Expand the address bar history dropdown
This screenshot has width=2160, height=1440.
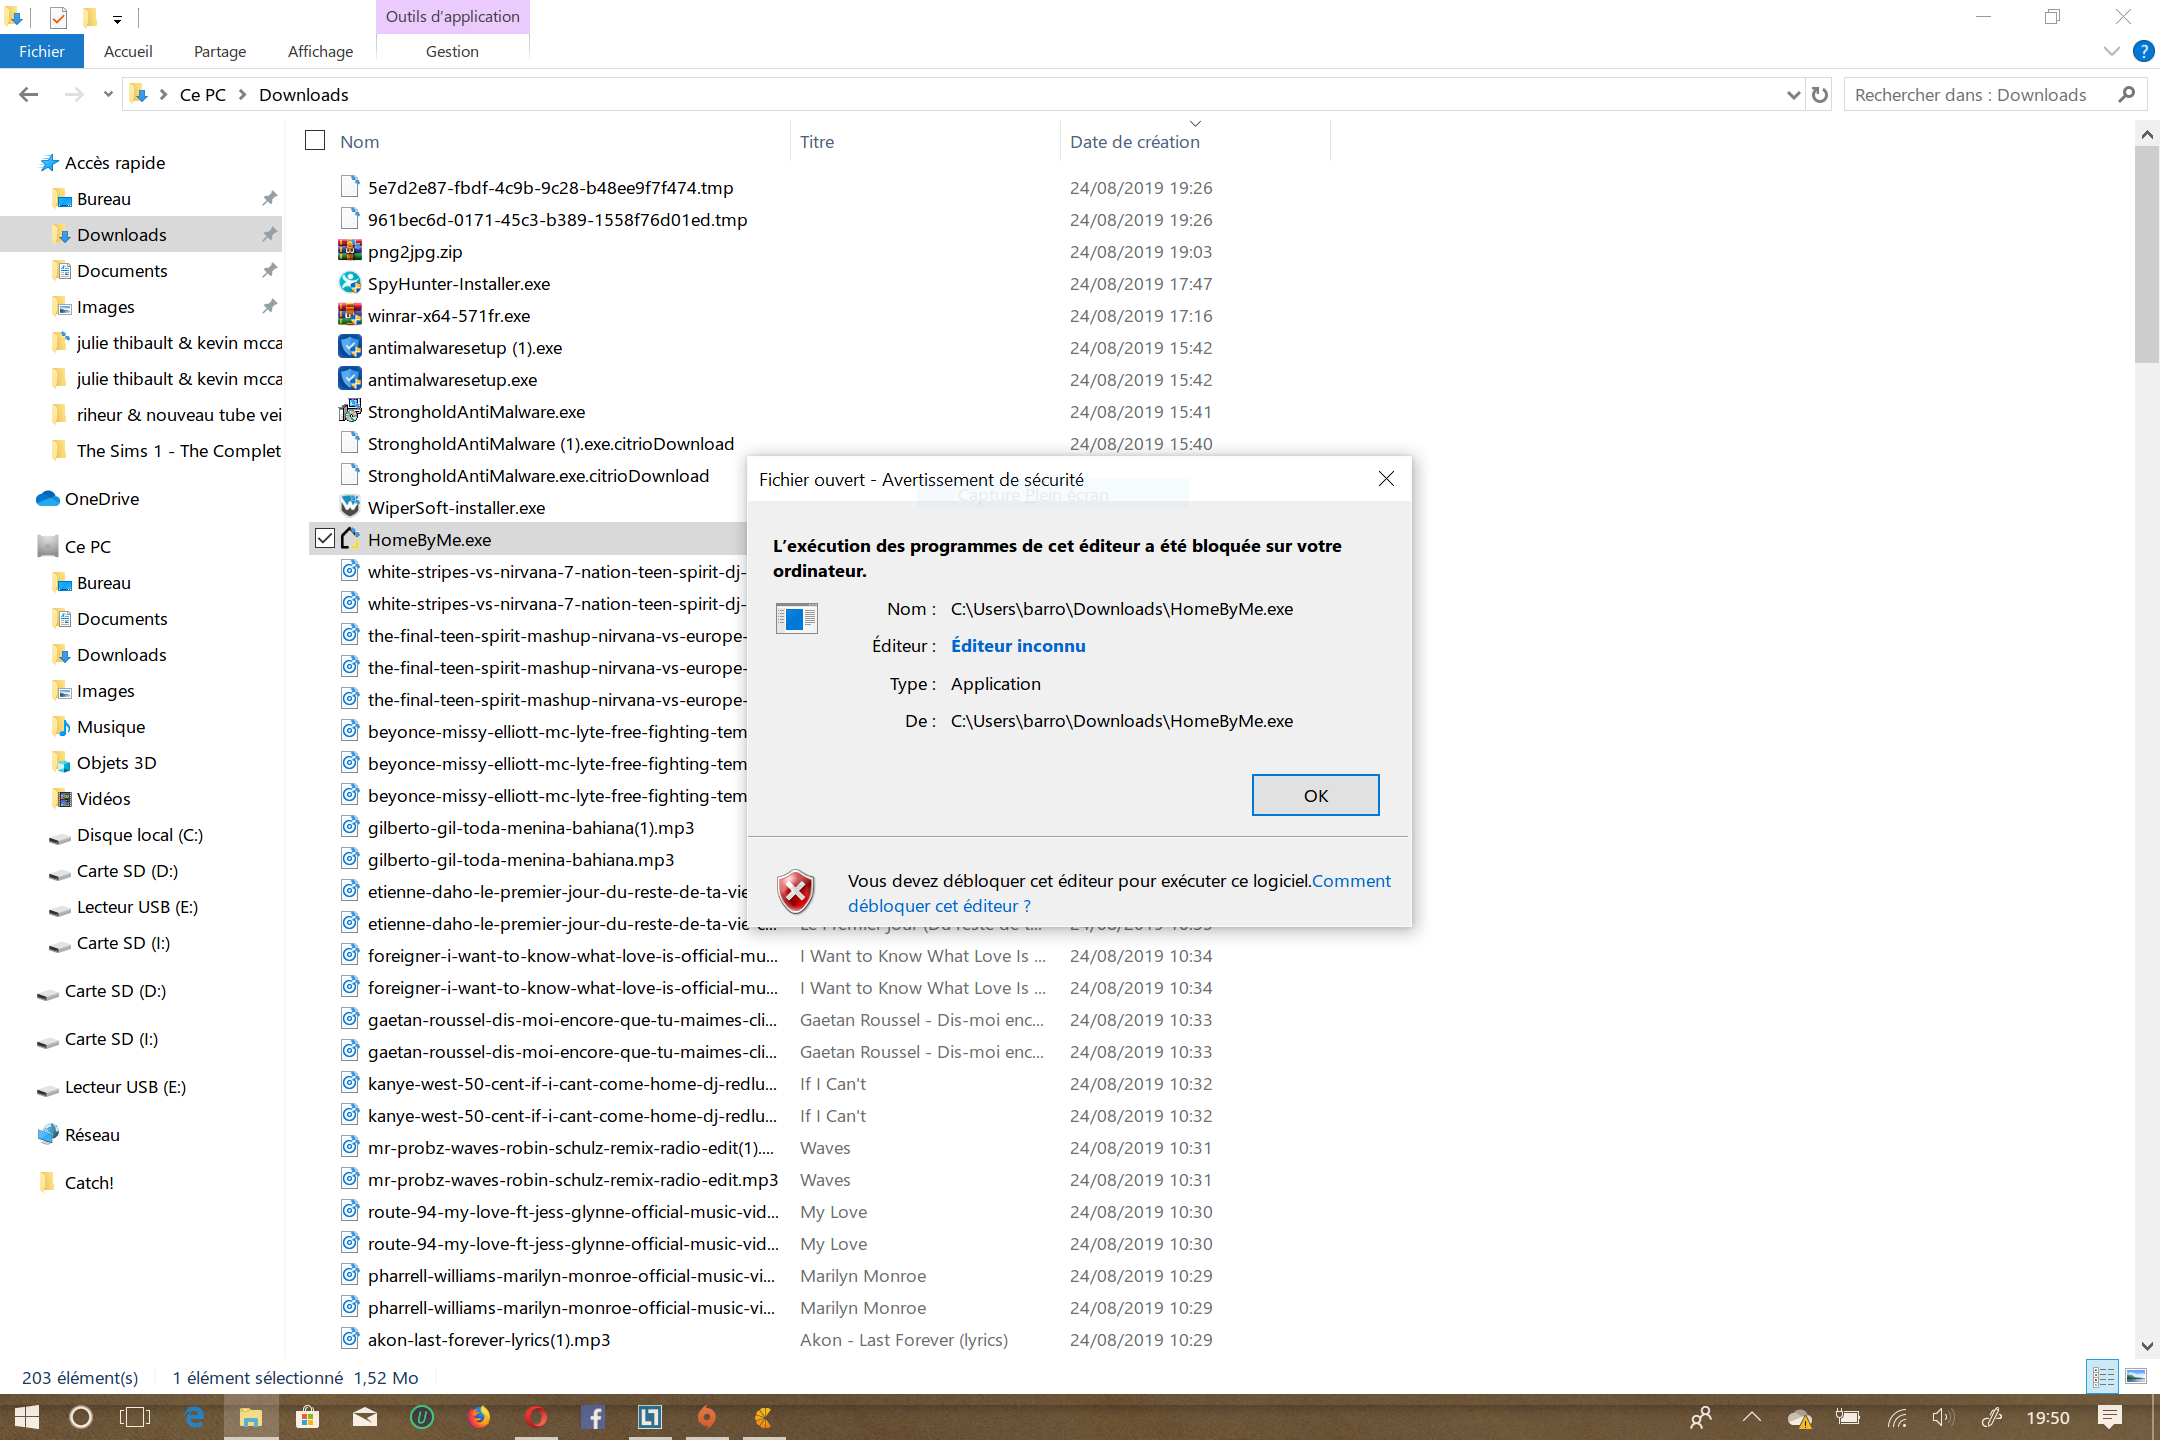coord(1793,95)
